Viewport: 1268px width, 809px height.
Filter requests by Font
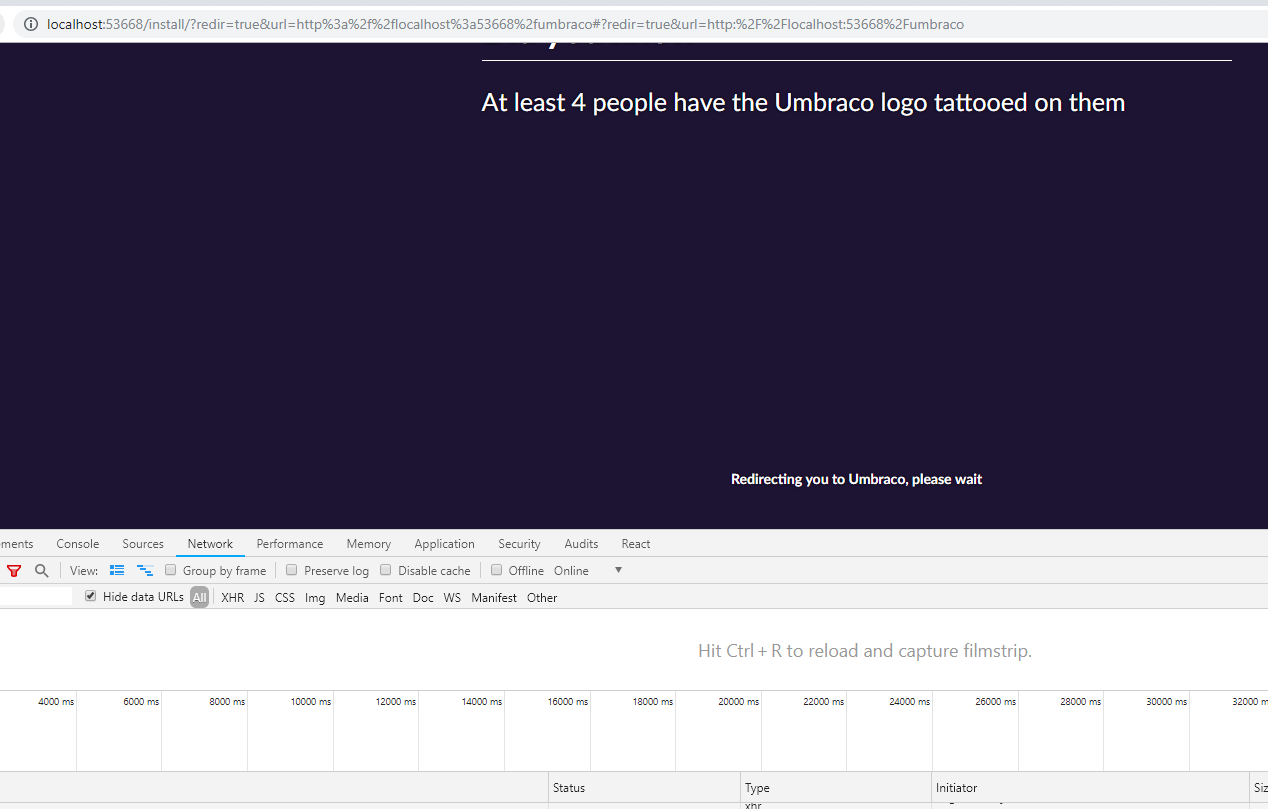(391, 598)
